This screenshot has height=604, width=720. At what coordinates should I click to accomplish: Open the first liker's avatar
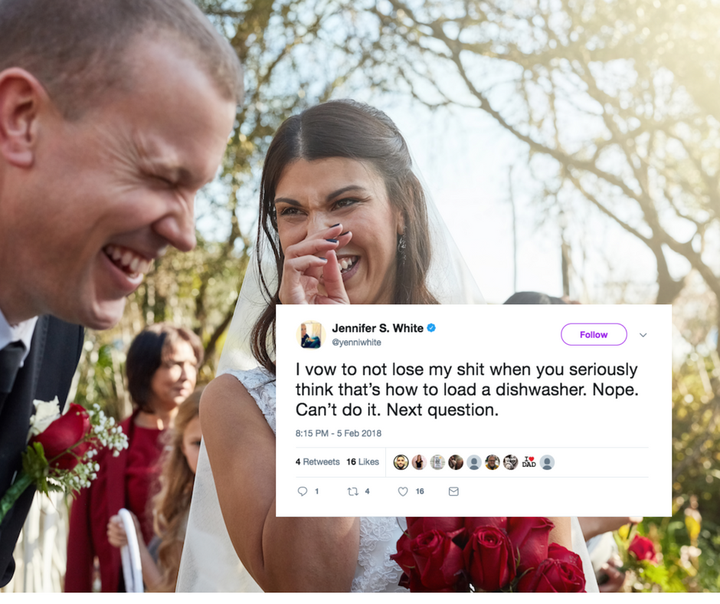tap(401, 462)
